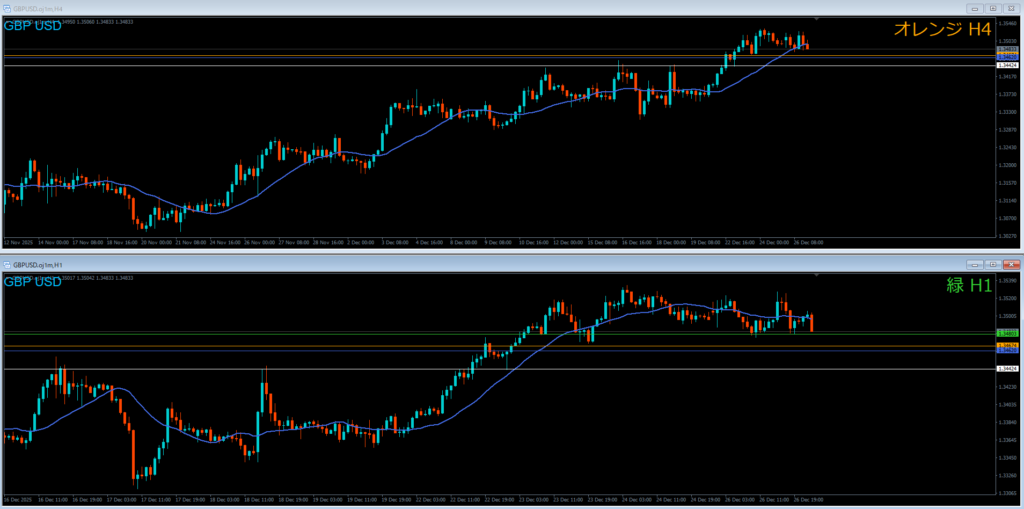Viewport: 1024px width, 509px height.
Task: Minimize the GBPUSD H1 chart window
Action: point(973,264)
